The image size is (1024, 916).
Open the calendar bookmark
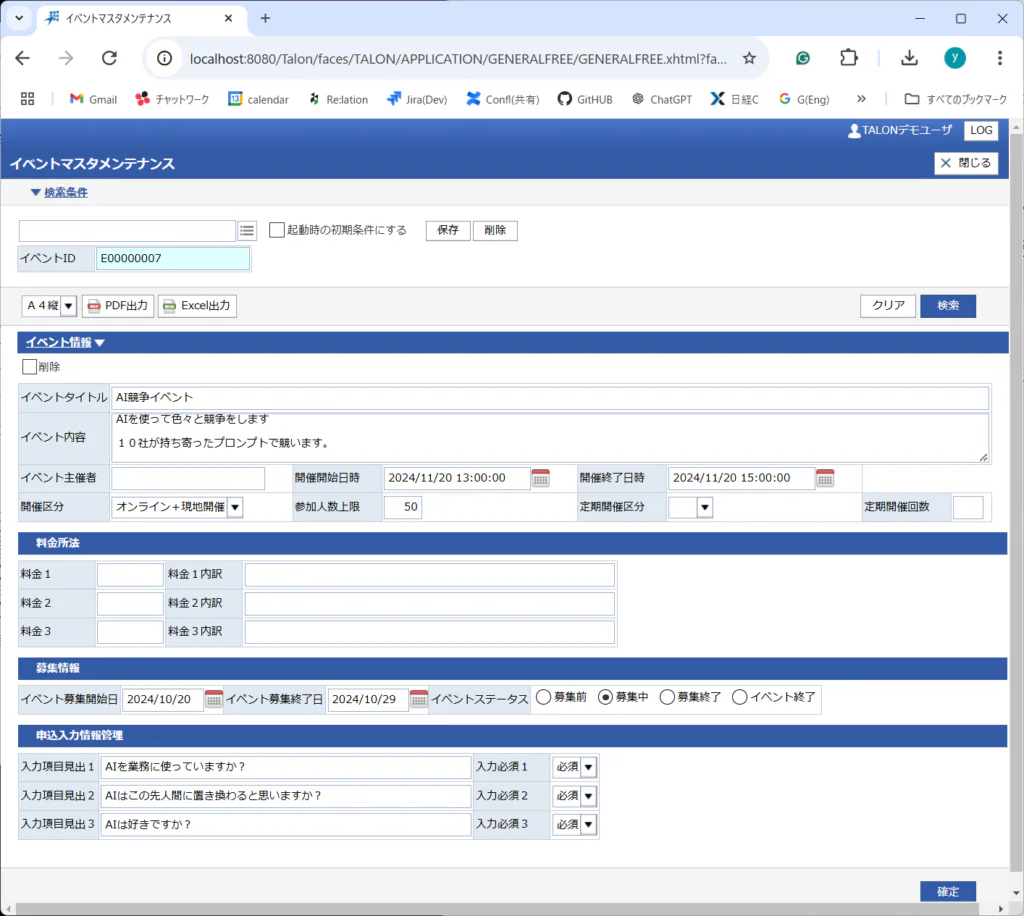(x=259, y=99)
